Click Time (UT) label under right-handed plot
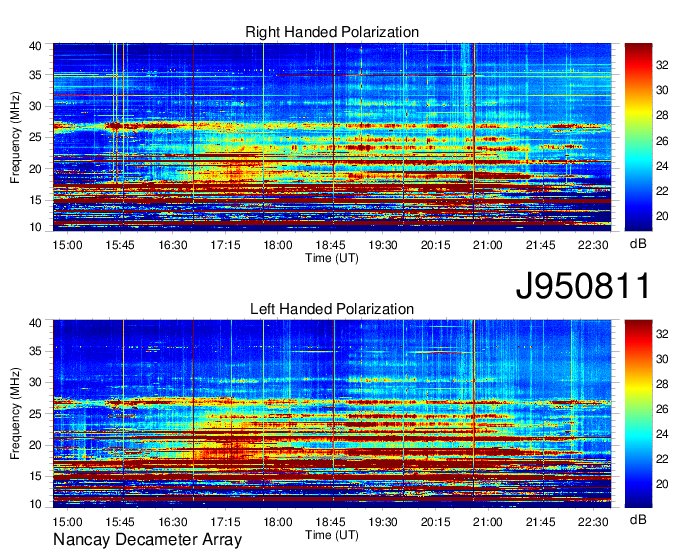 (x=332, y=258)
